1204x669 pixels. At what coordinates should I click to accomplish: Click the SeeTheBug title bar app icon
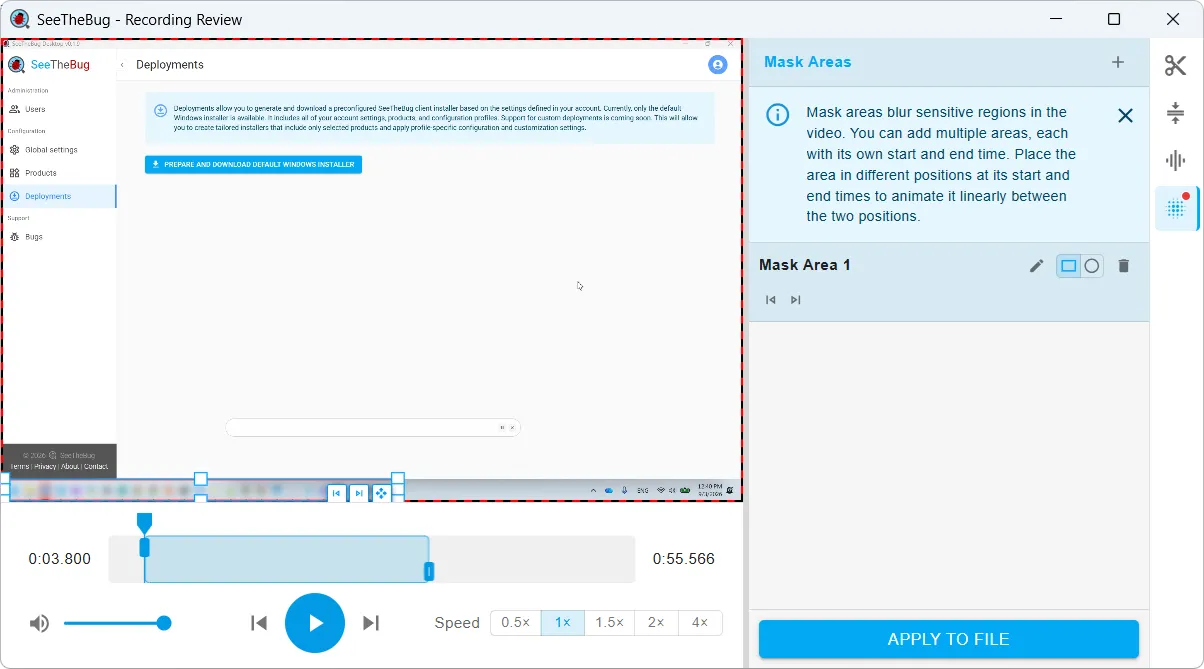(20, 19)
